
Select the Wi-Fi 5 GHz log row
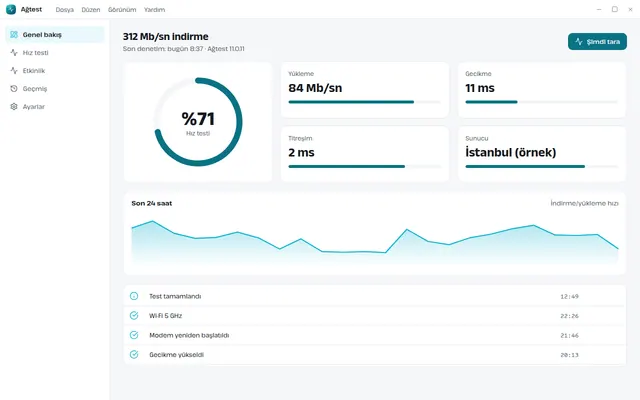click(x=375, y=316)
